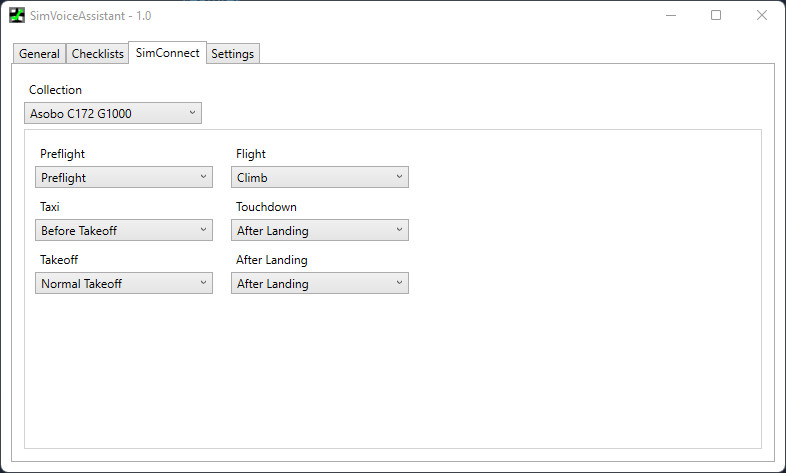The image size is (786, 473).
Task: Open the Flight dropdown set to Climb
Action: tap(319, 177)
